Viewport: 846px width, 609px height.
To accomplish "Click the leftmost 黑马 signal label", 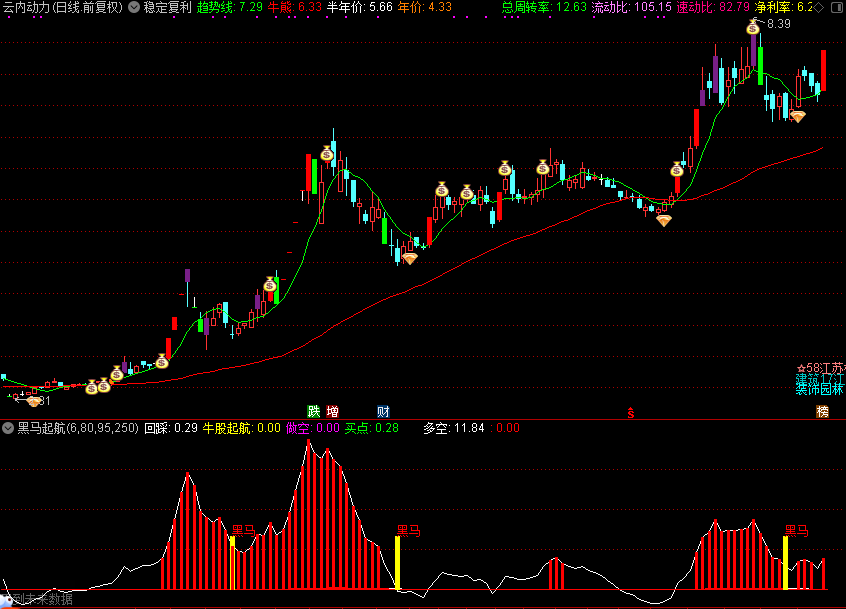I will click(x=243, y=531).
